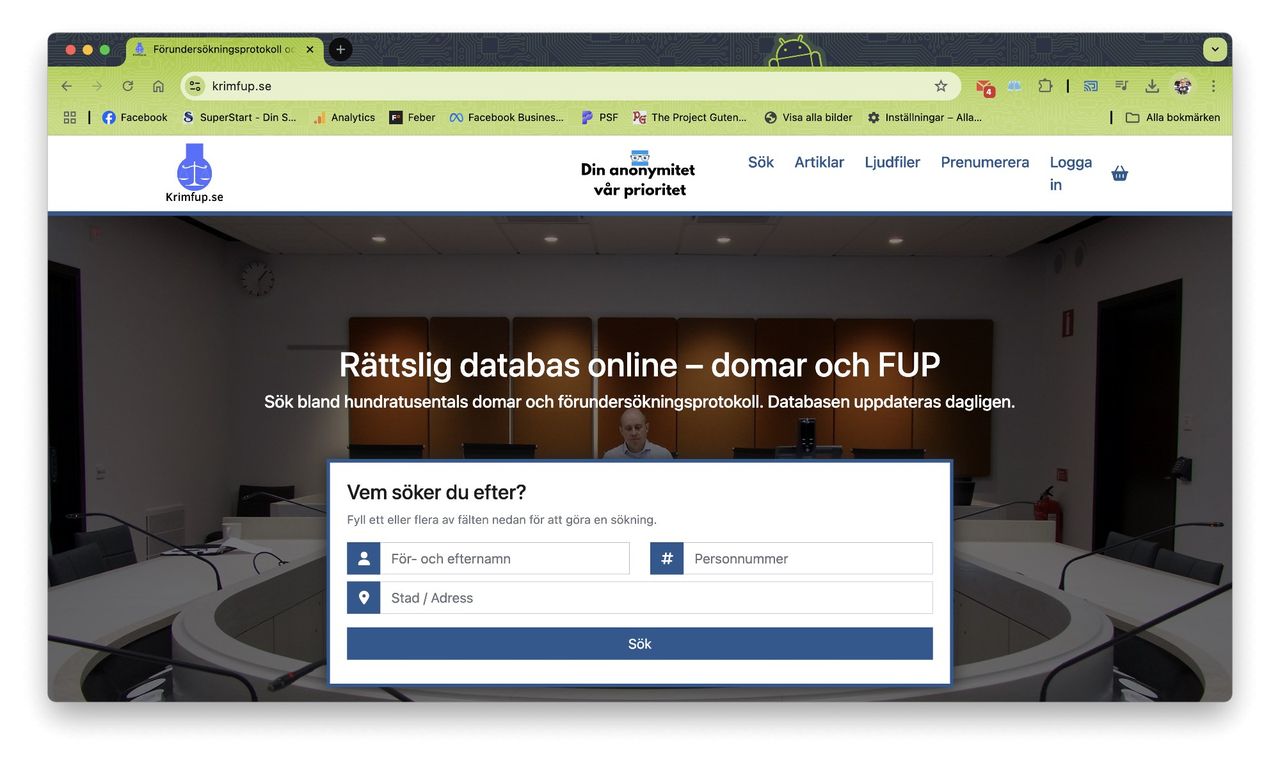The image size is (1280, 765).
Task: Open the tab search dropdown
Action: pos(1215,49)
